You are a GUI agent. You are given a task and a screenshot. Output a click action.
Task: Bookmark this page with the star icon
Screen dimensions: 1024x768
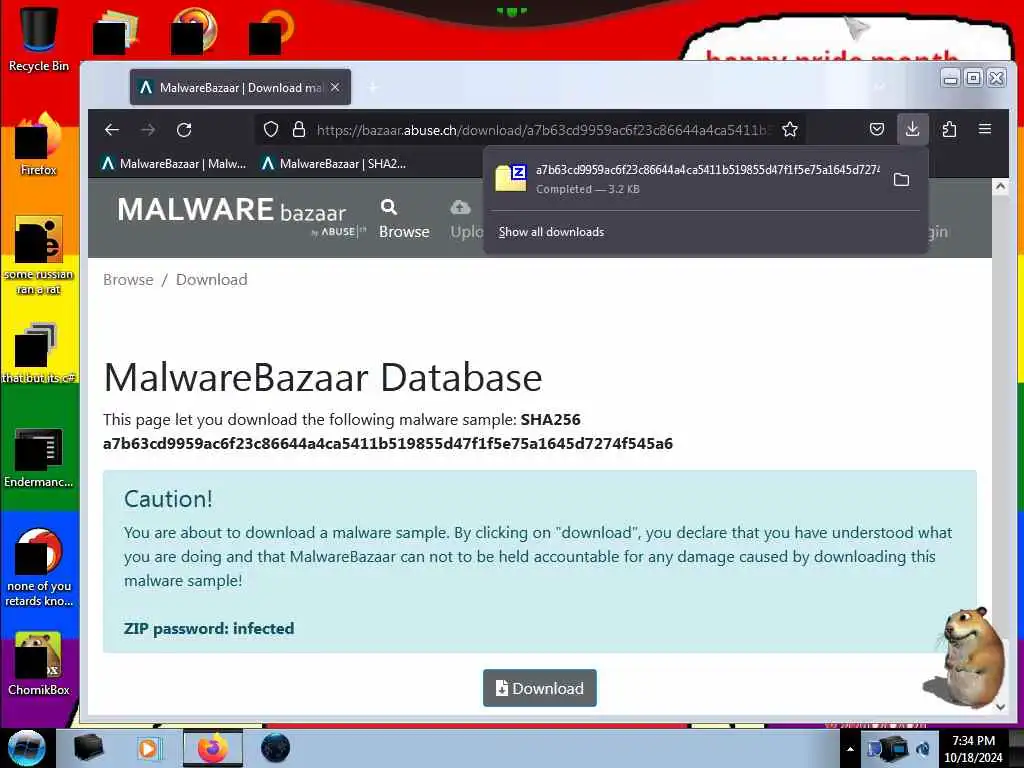(790, 129)
